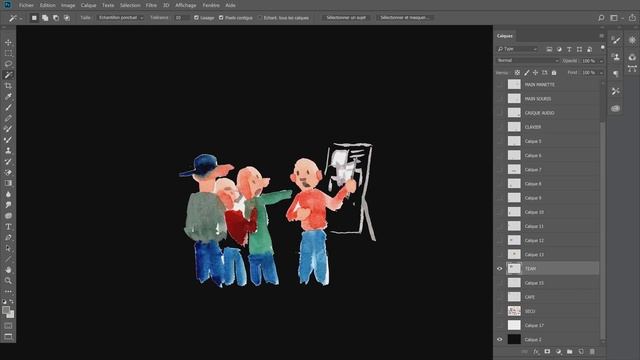Image resolution: width=640 pixels, height=360 pixels.
Task: Turn layer filtering switch on or off
Action: click(x=602, y=48)
